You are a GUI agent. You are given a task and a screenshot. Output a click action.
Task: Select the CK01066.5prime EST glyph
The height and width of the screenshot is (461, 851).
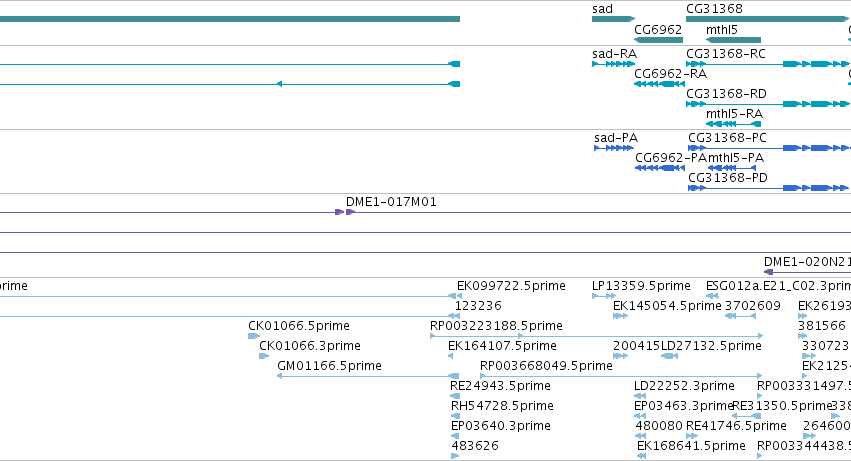pyautogui.click(x=254, y=336)
